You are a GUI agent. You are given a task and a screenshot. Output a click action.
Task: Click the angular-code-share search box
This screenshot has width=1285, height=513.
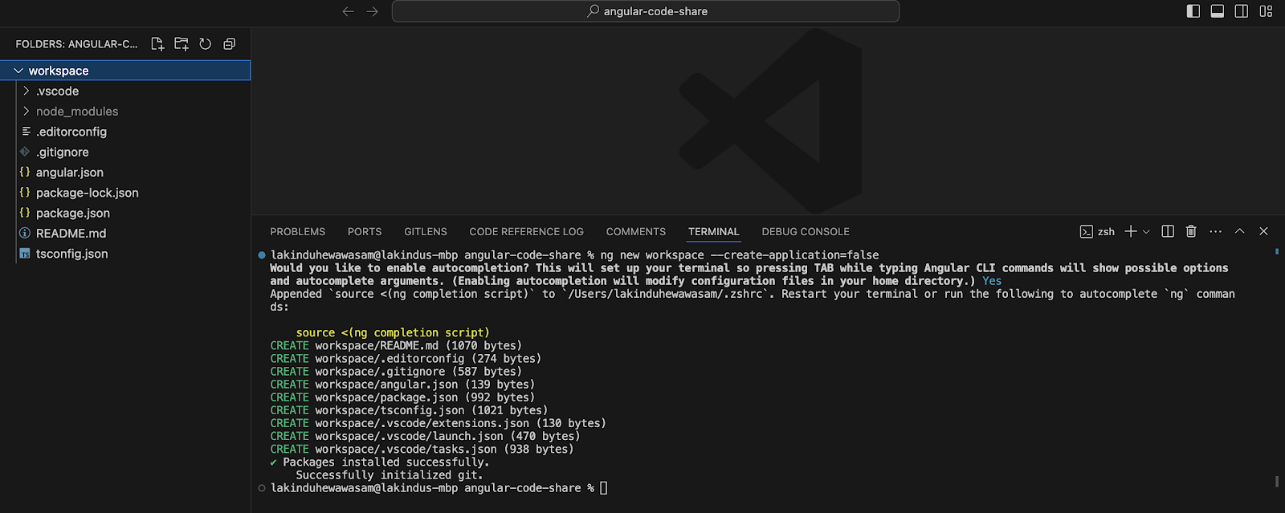tap(645, 11)
